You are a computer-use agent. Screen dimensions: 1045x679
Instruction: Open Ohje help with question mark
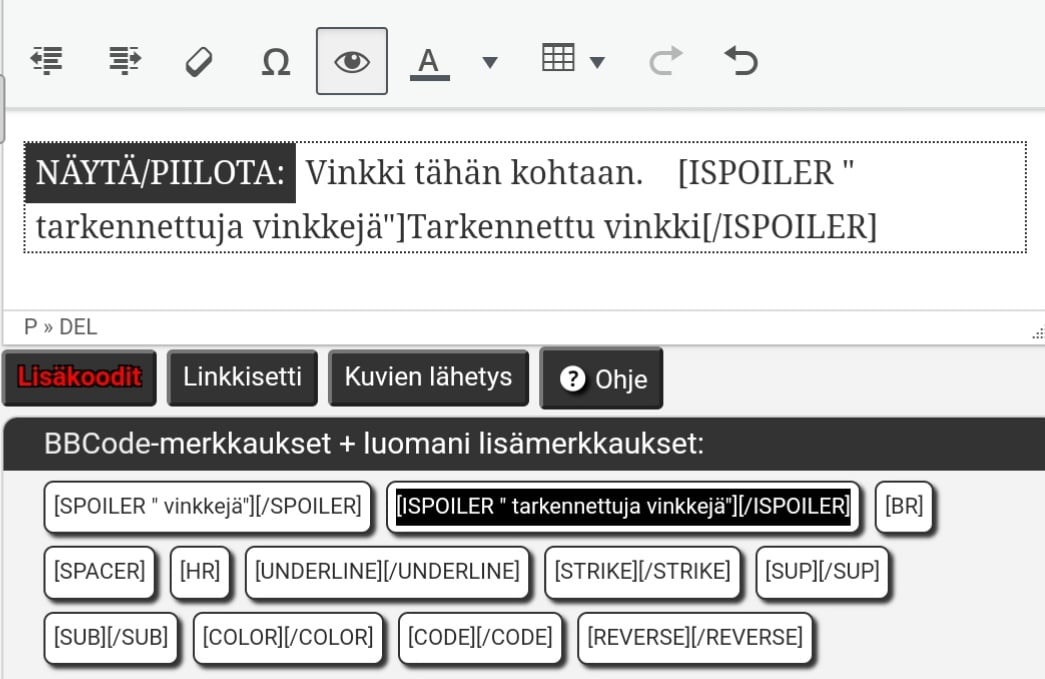601,378
